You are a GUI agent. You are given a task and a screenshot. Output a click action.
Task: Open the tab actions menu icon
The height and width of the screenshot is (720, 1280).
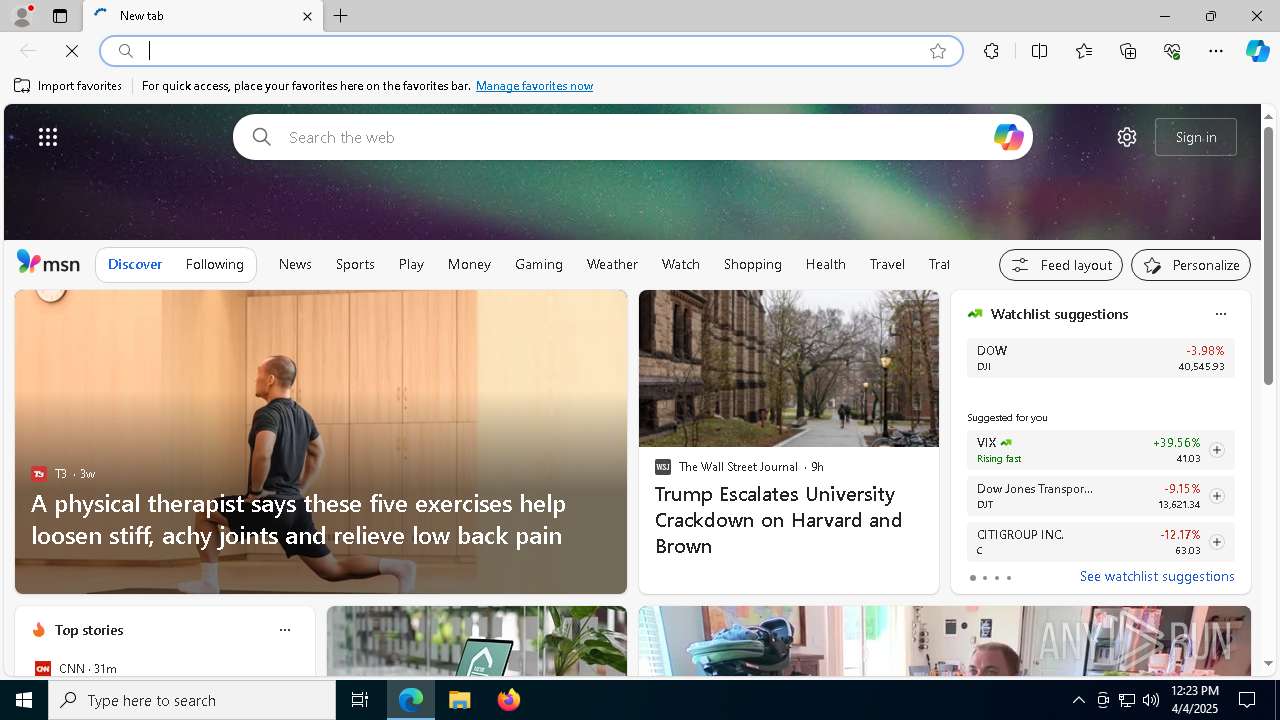(x=60, y=16)
